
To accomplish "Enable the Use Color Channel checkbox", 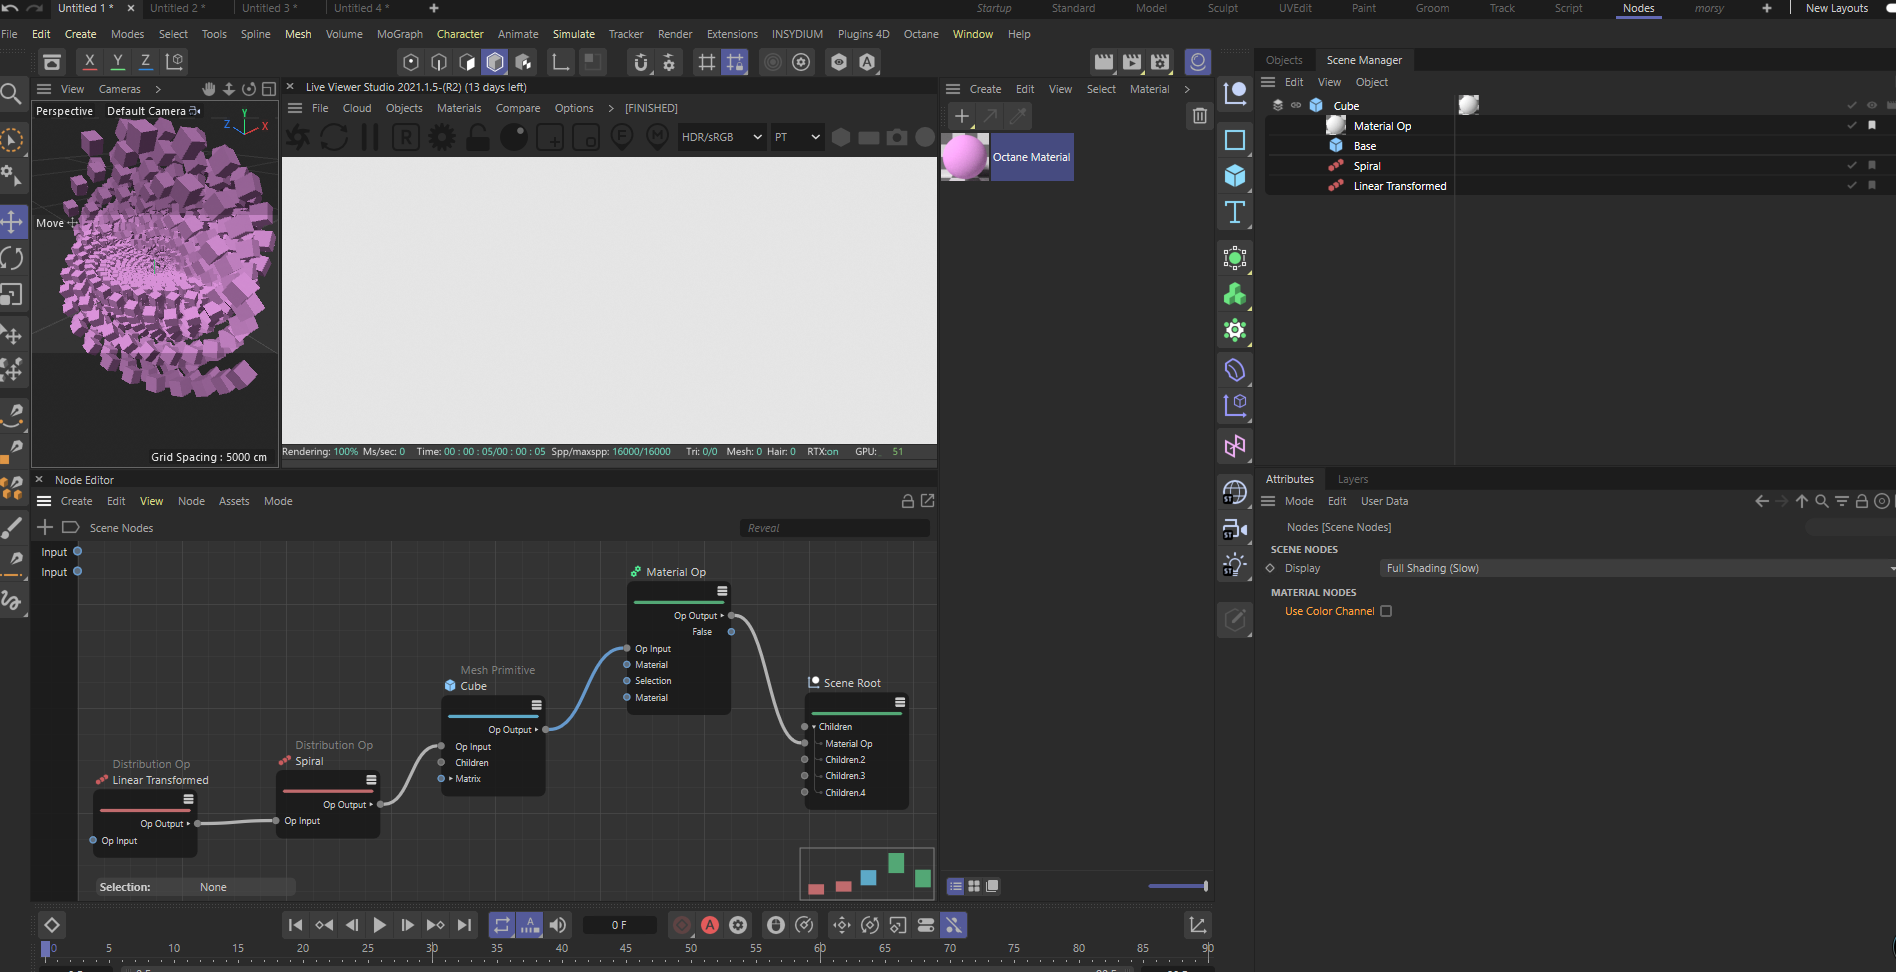I will tap(1386, 611).
